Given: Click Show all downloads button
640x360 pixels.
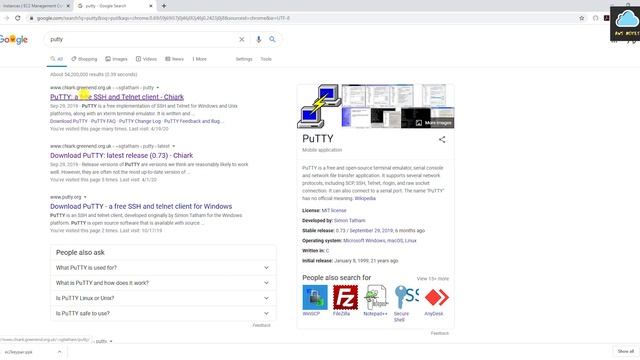Looking at the screenshot, I should [x=626, y=351].
